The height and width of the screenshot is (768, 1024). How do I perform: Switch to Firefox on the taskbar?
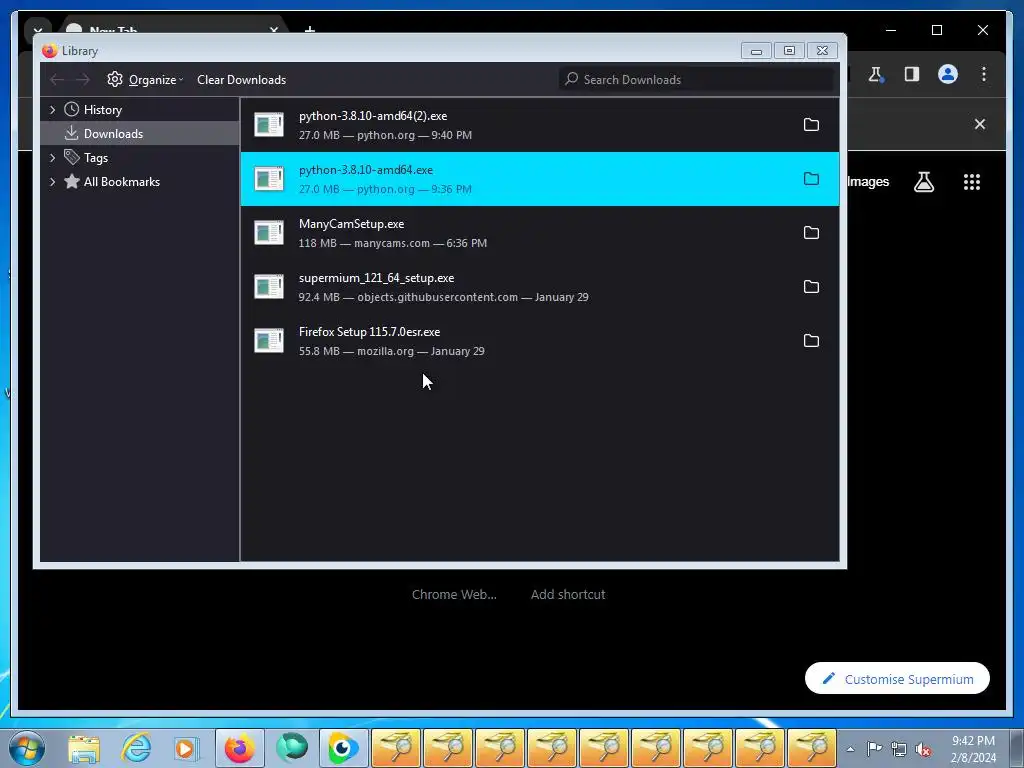[x=240, y=748]
